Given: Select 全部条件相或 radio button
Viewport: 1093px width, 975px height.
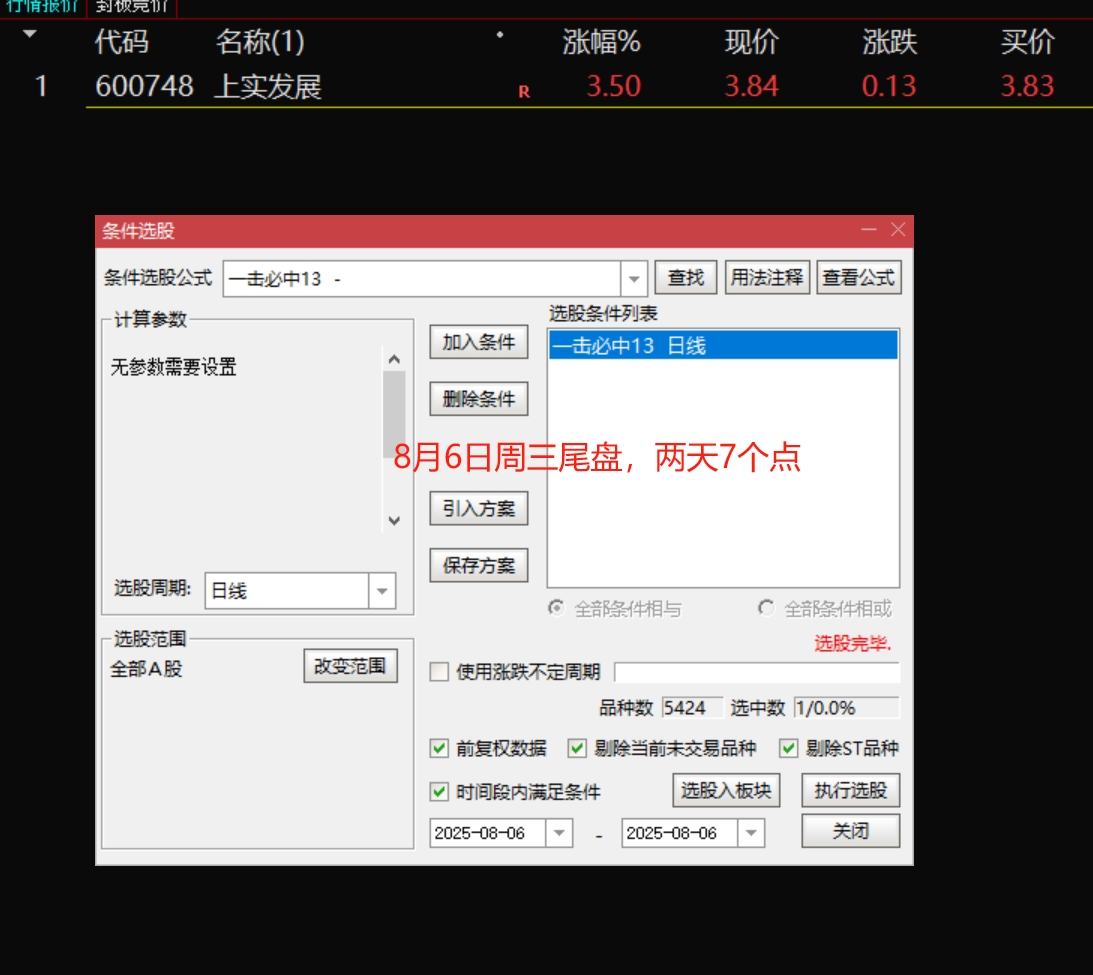Looking at the screenshot, I should coord(766,608).
